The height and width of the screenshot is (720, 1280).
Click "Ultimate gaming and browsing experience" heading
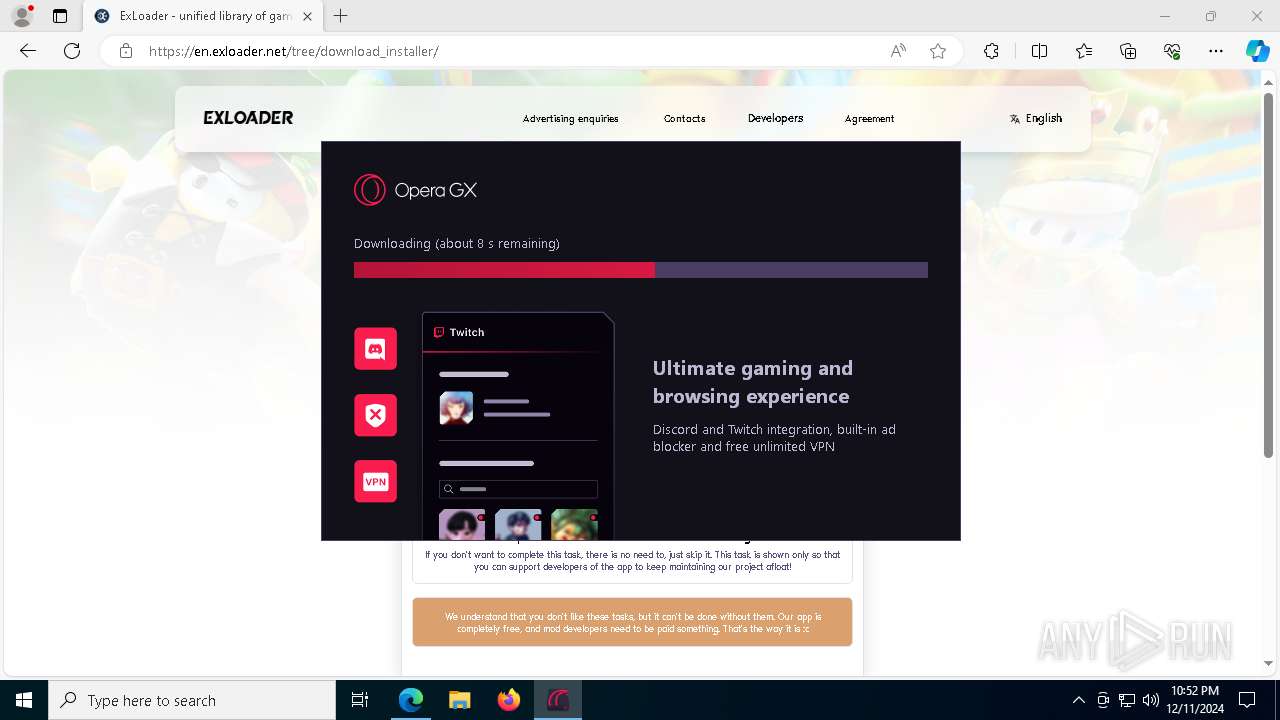tap(753, 382)
